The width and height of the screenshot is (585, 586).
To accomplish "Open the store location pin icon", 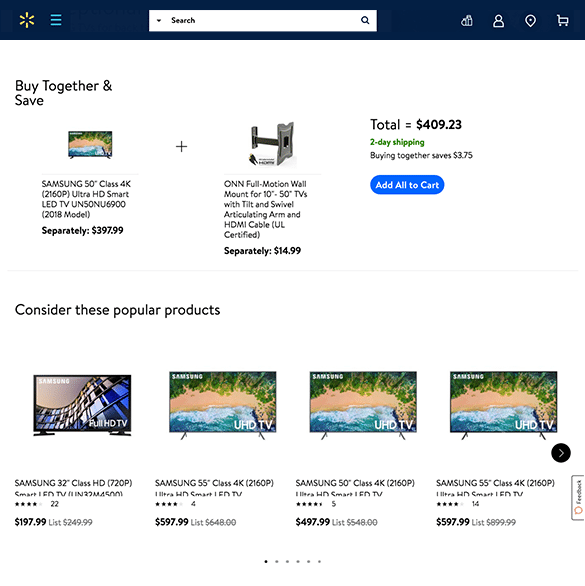I will click(530, 21).
